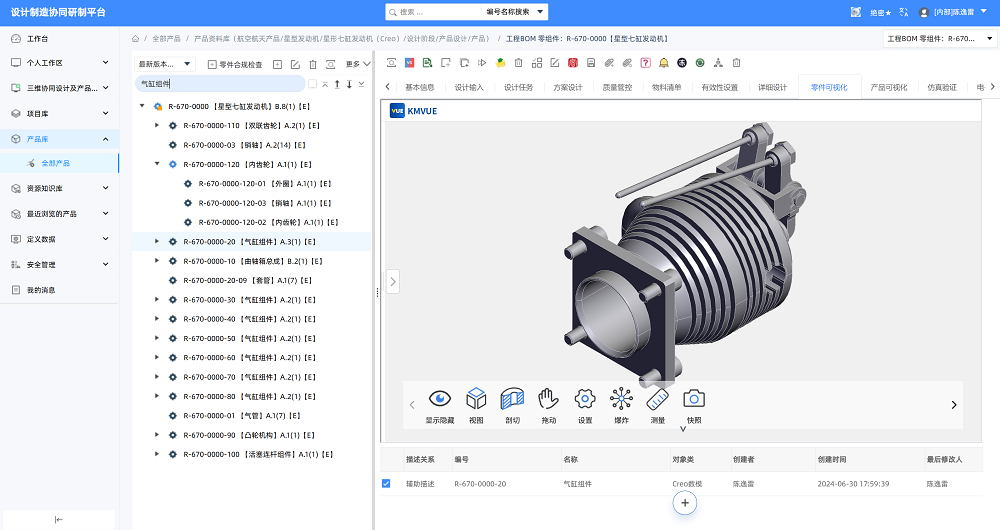Open the 编号名称搜索 dropdown
Image resolution: width=1000 pixels, height=530 pixels.
[x=515, y=11]
